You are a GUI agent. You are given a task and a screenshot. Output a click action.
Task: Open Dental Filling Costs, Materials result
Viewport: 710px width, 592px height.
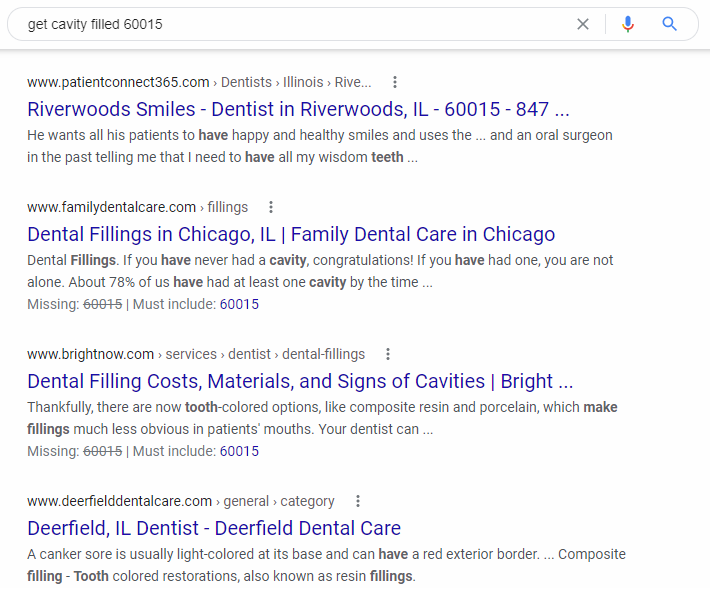300,381
